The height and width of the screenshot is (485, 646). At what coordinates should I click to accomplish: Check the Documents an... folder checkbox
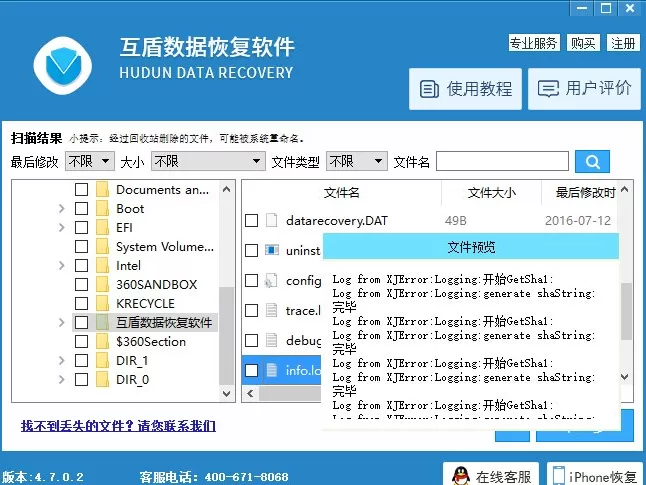point(81,190)
